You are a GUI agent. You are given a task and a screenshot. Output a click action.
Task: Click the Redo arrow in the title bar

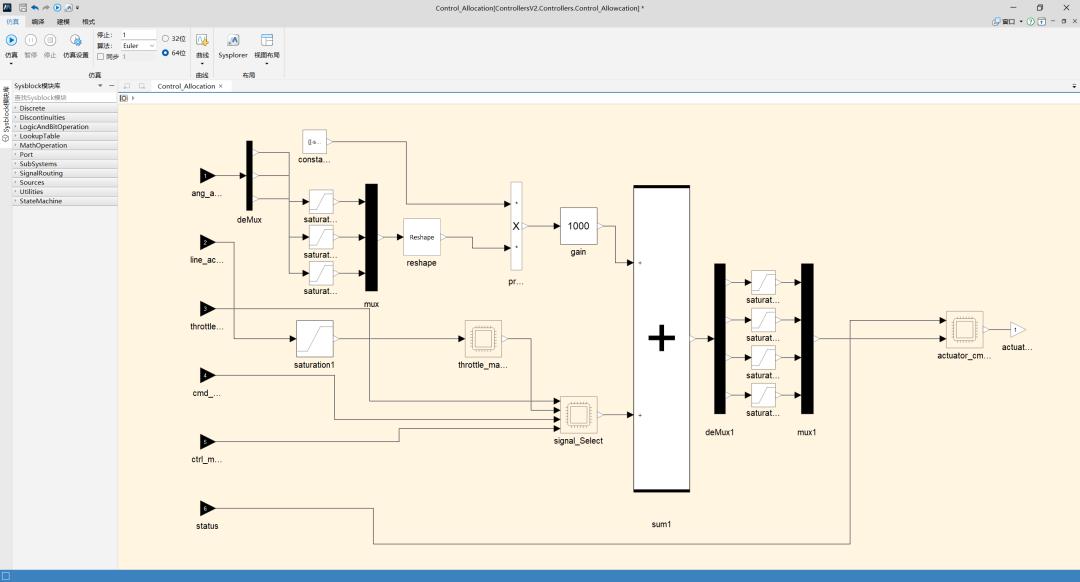[45, 8]
